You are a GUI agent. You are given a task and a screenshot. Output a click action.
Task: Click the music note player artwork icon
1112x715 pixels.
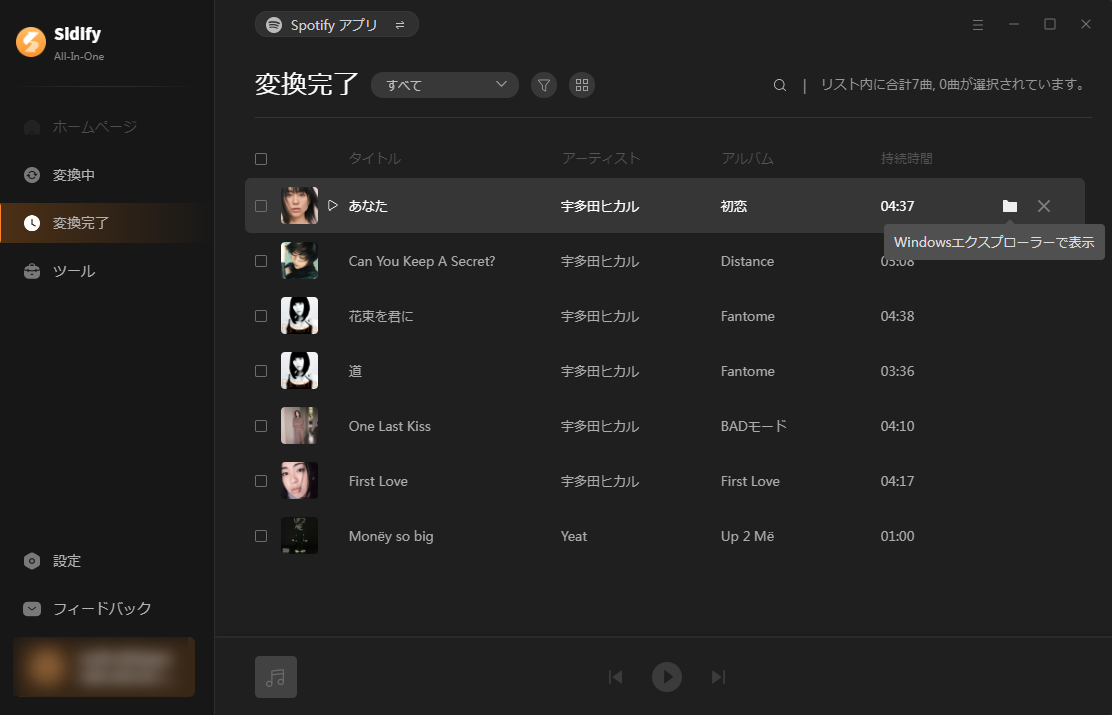click(x=276, y=677)
